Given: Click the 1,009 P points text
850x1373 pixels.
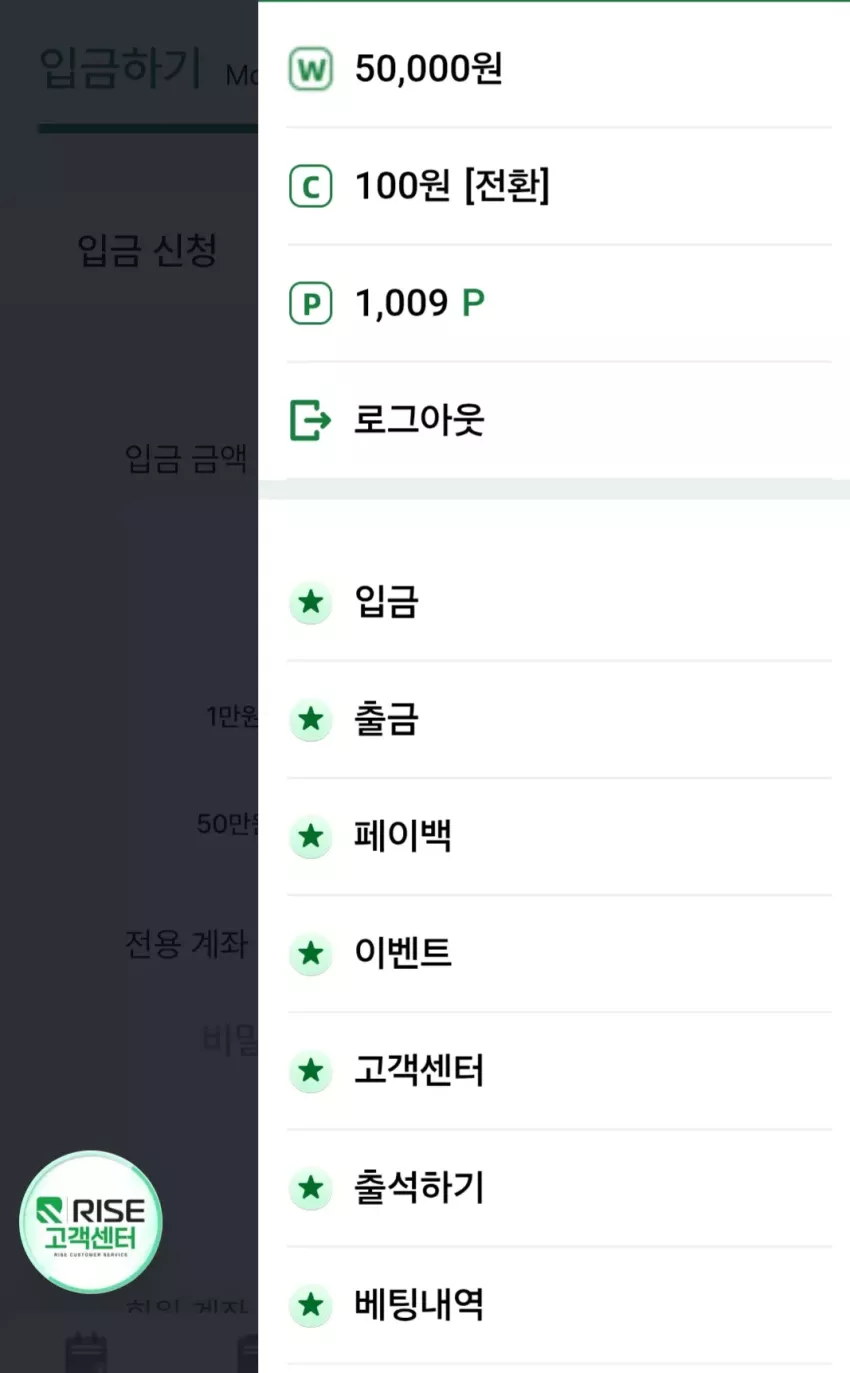Looking at the screenshot, I should (x=420, y=304).
